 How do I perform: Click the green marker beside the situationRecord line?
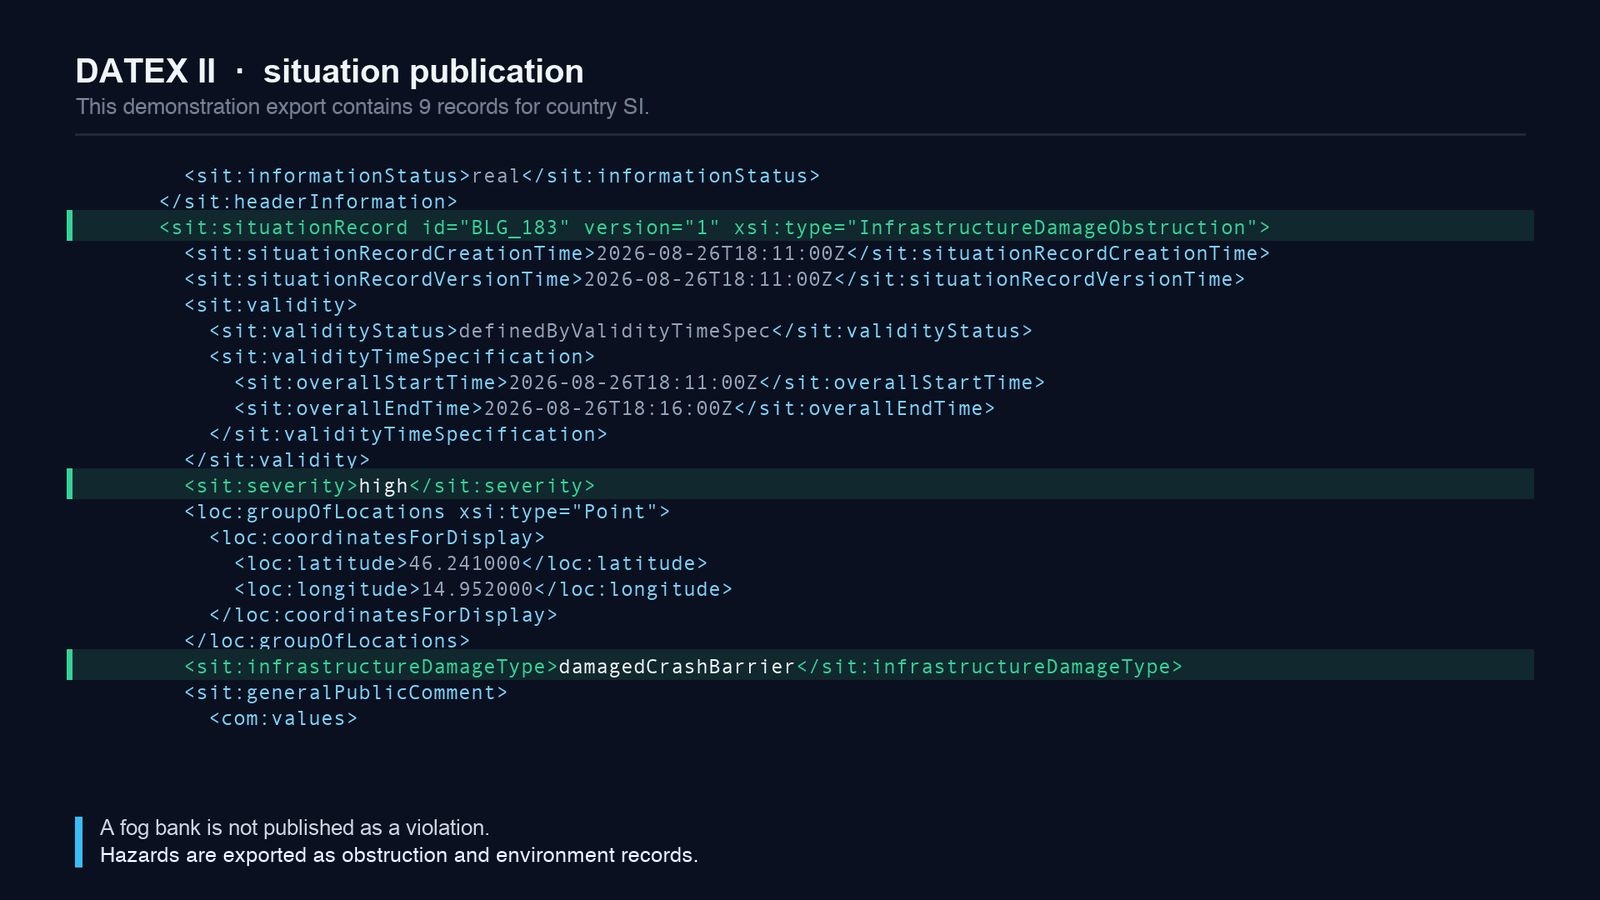point(69,226)
